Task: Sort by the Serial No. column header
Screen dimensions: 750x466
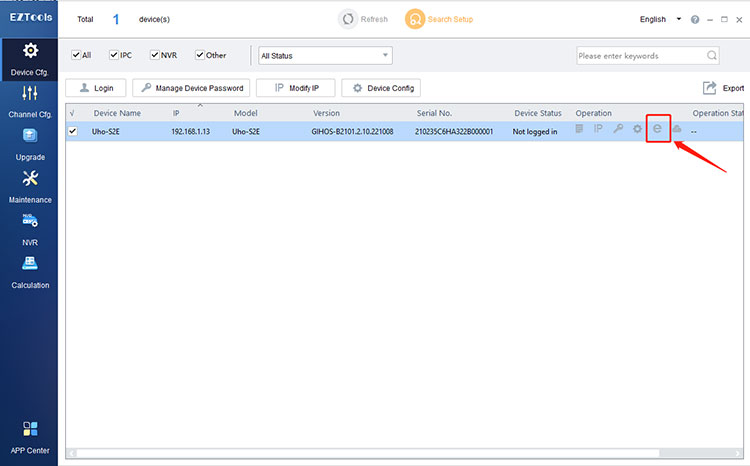Action: click(x=434, y=113)
